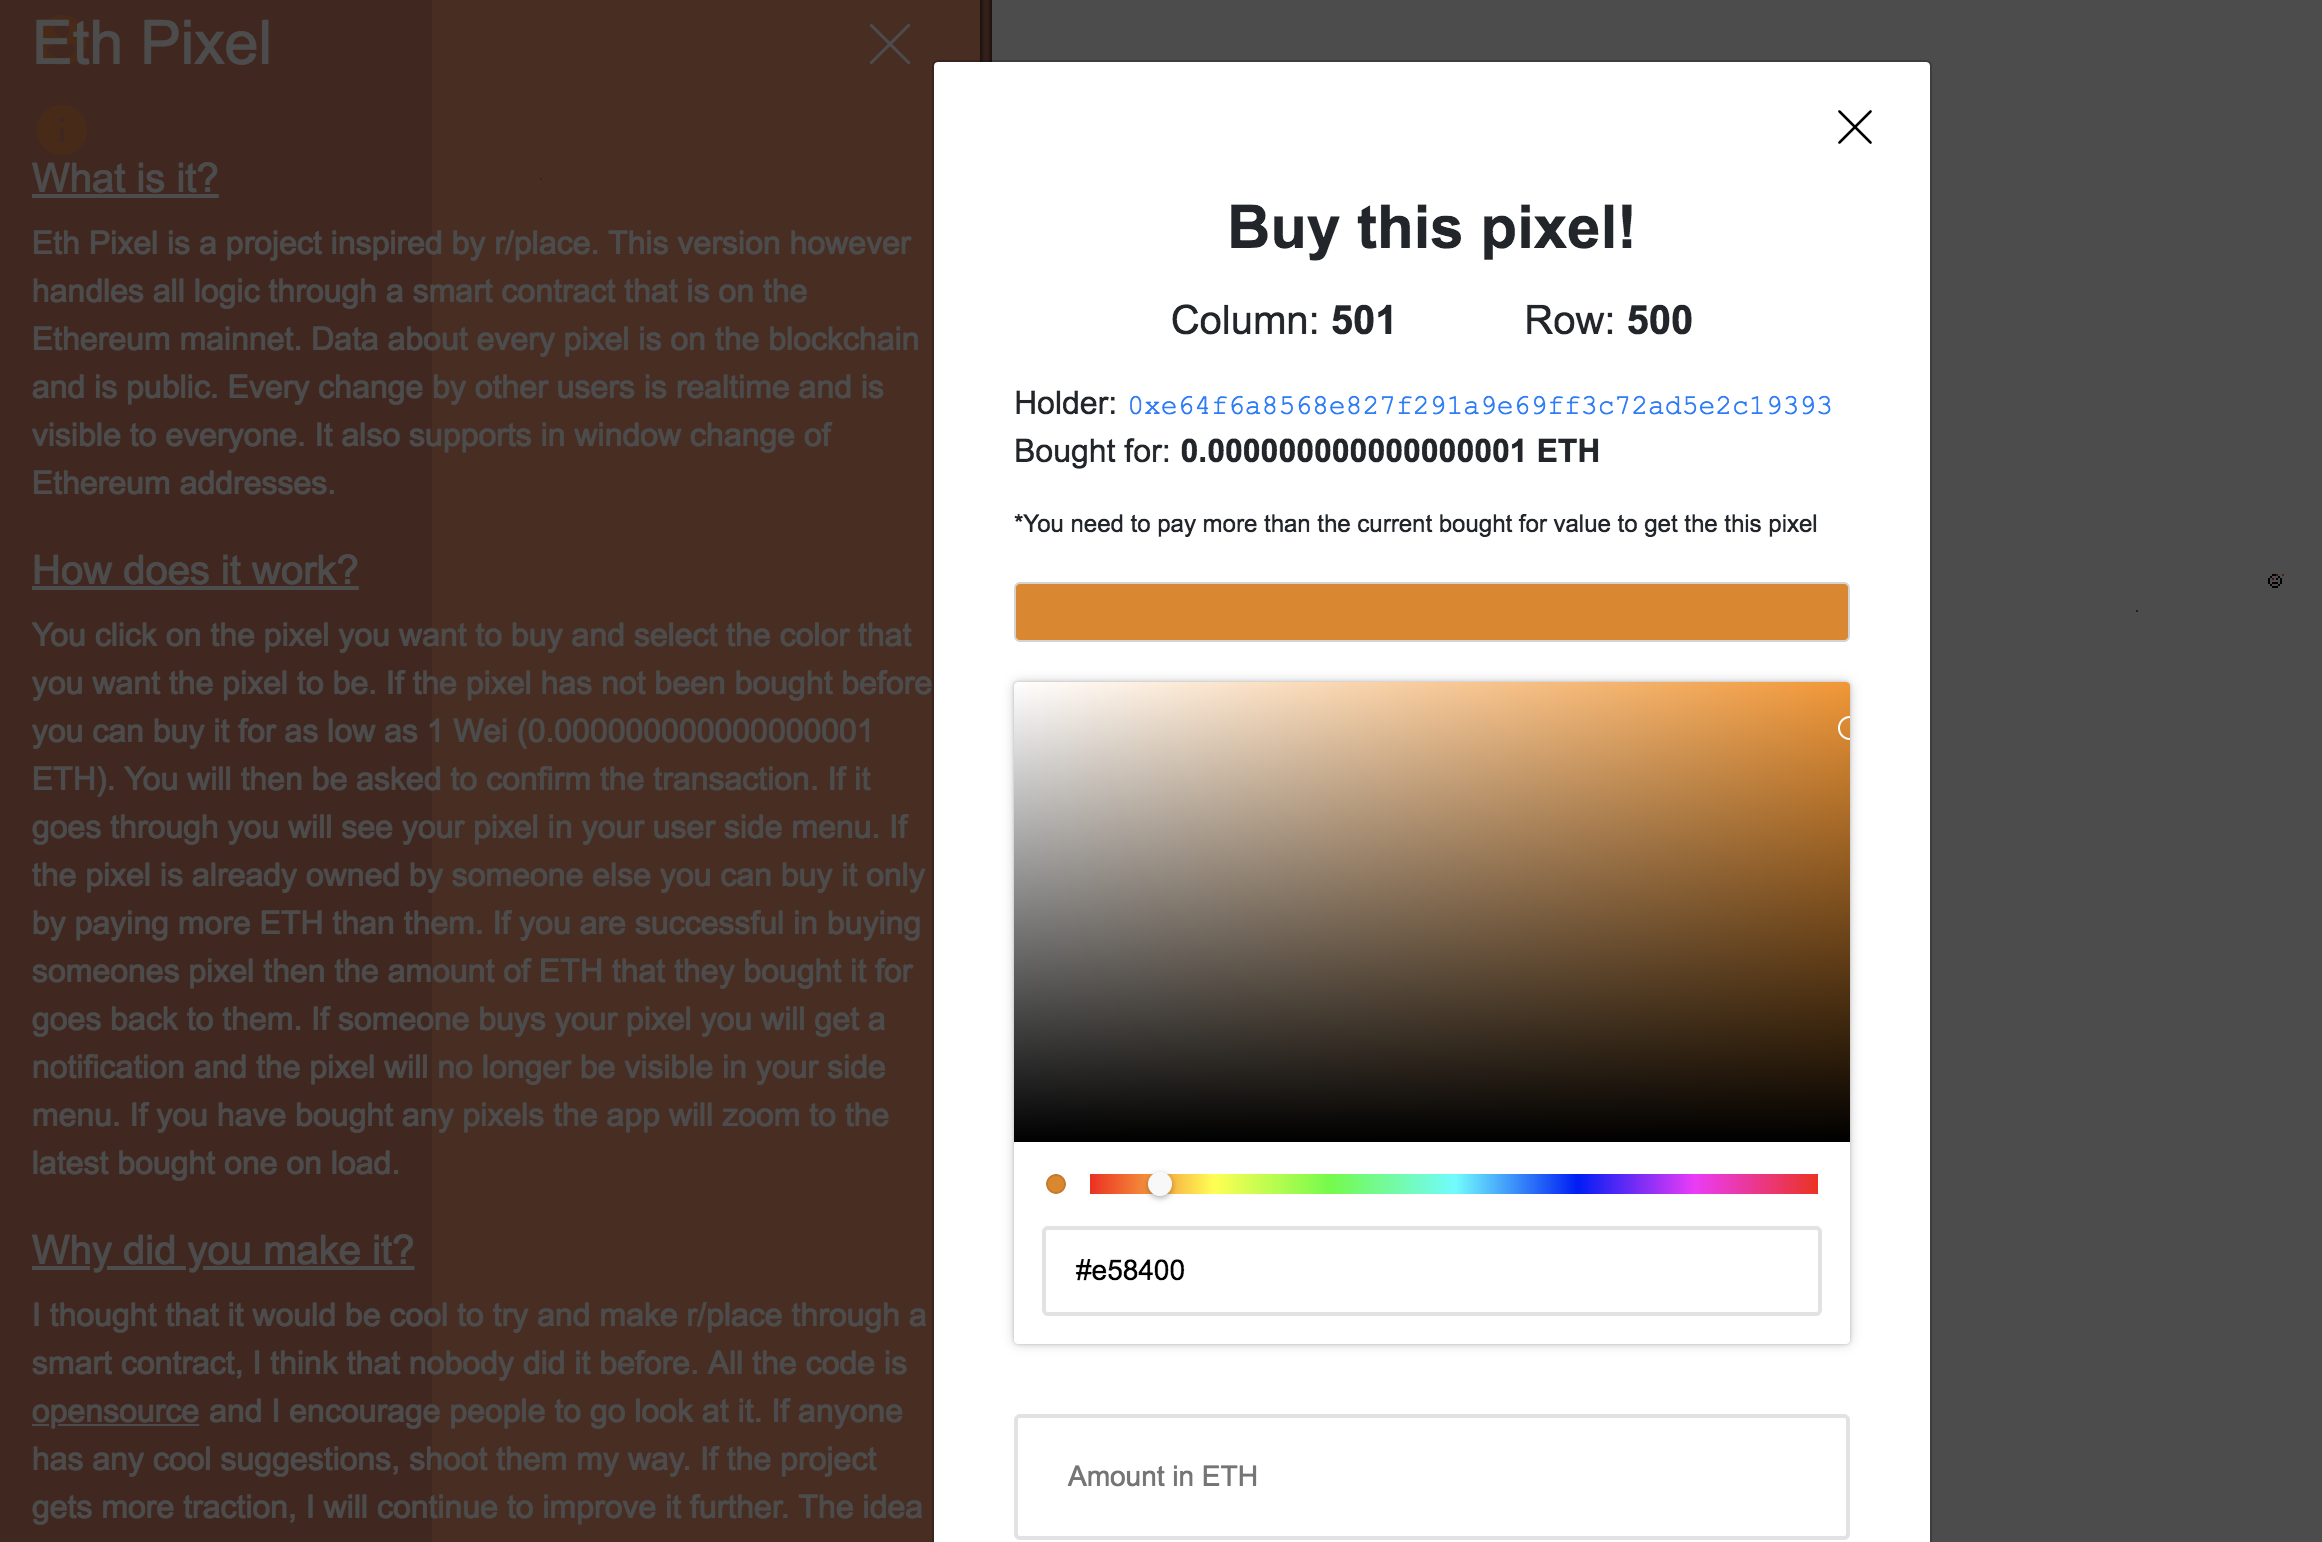2322x1542 pixels.
Task: Open the opensource link
Action: pyautogui.click(x=115, y=1411)
